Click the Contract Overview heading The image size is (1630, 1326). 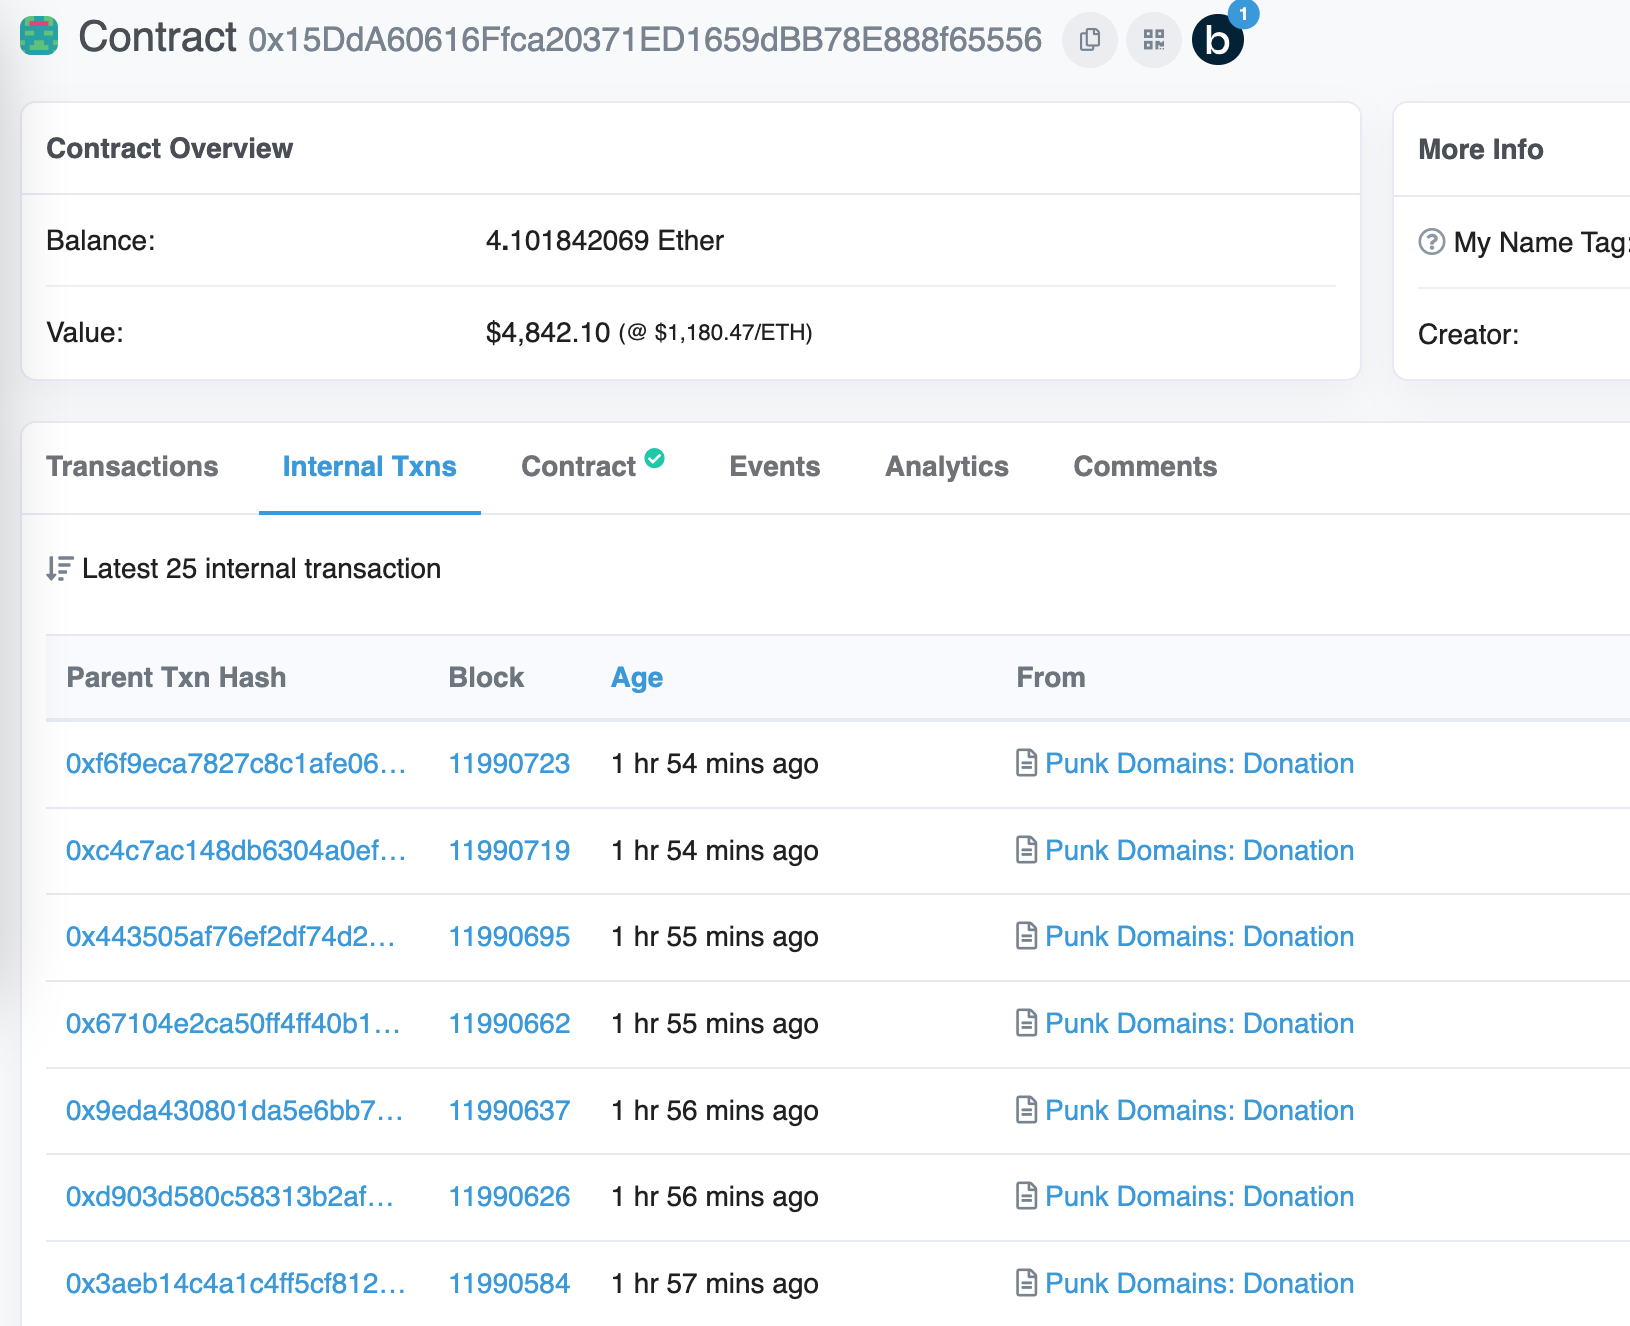[x=170, y=148]
